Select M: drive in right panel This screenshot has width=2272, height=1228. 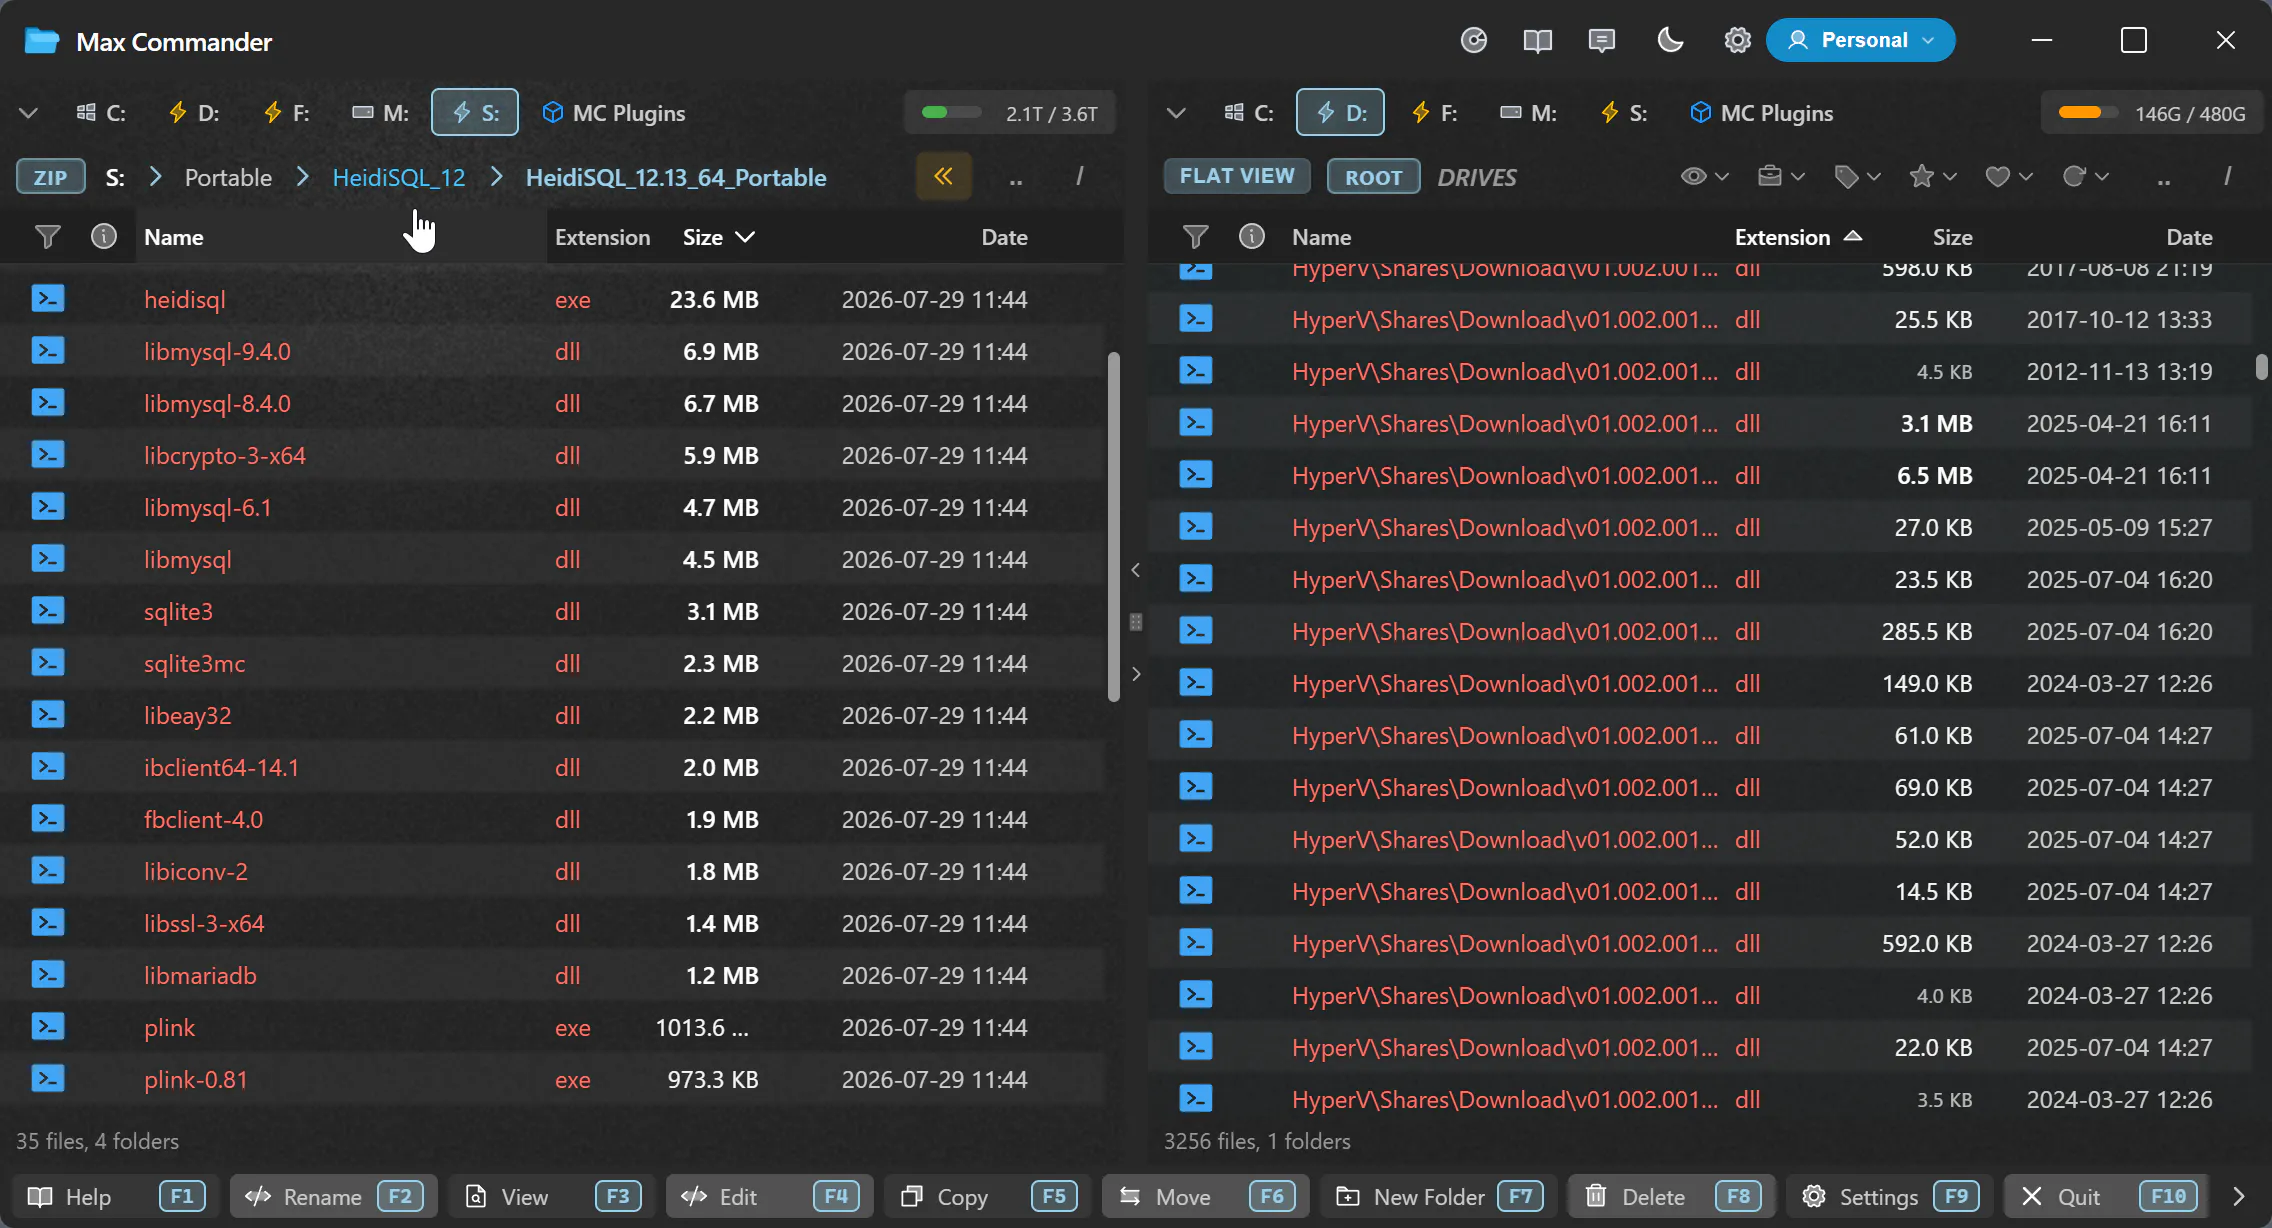click(x=1528, y=113)
